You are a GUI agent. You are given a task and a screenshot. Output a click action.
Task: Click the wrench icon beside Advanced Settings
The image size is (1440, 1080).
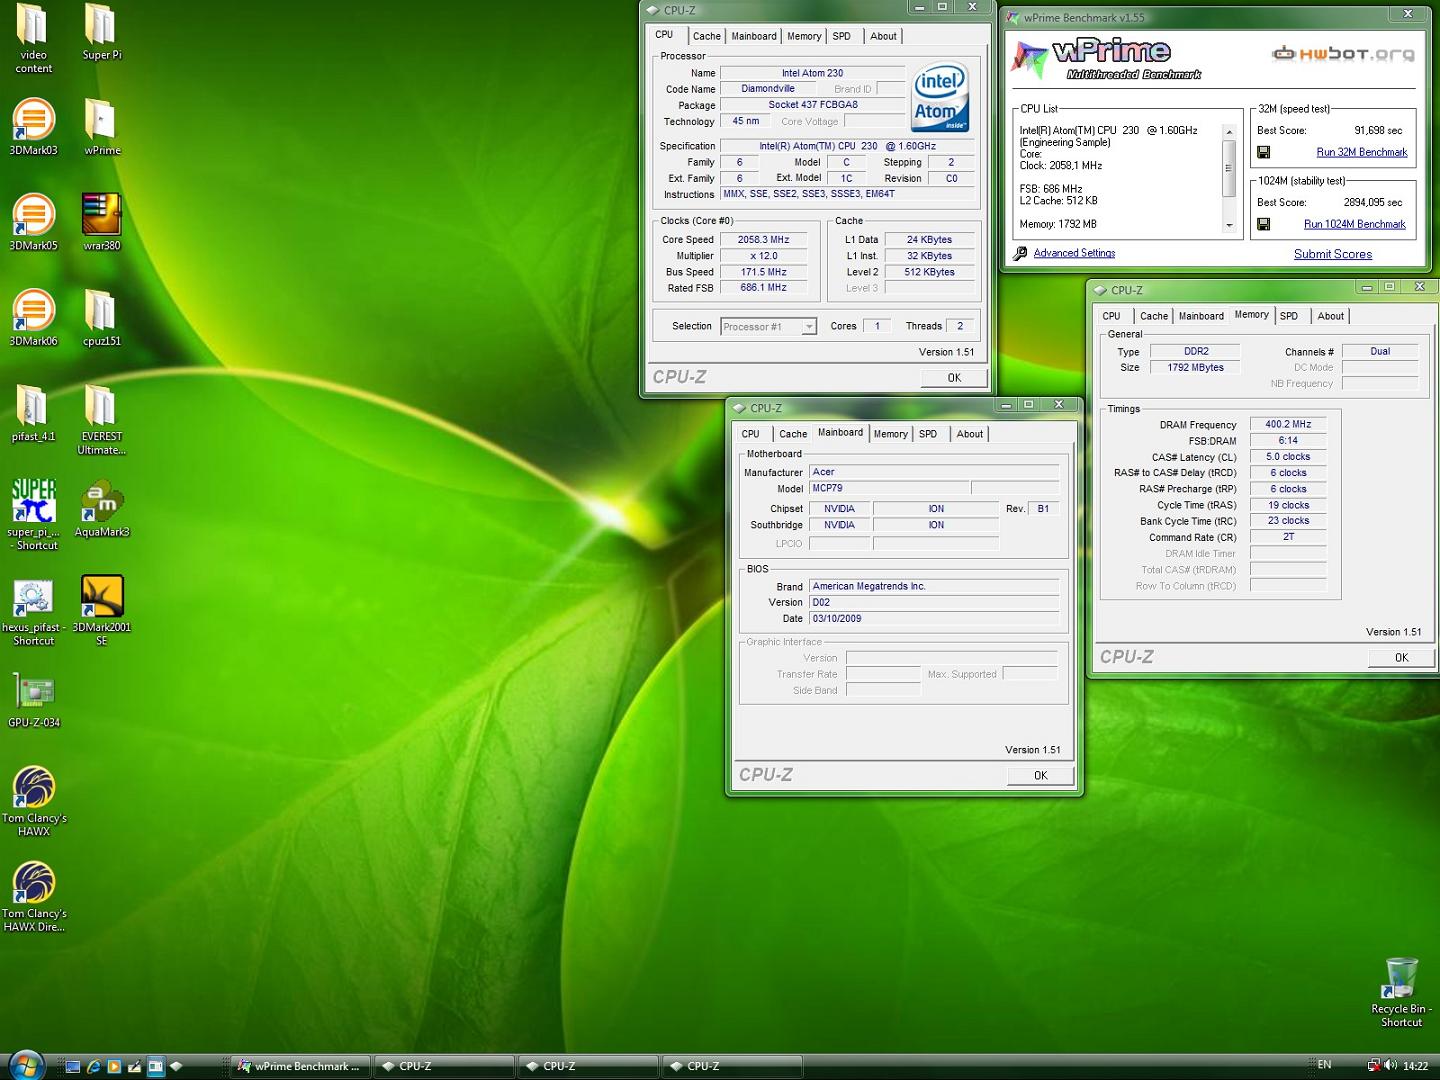1020,253
